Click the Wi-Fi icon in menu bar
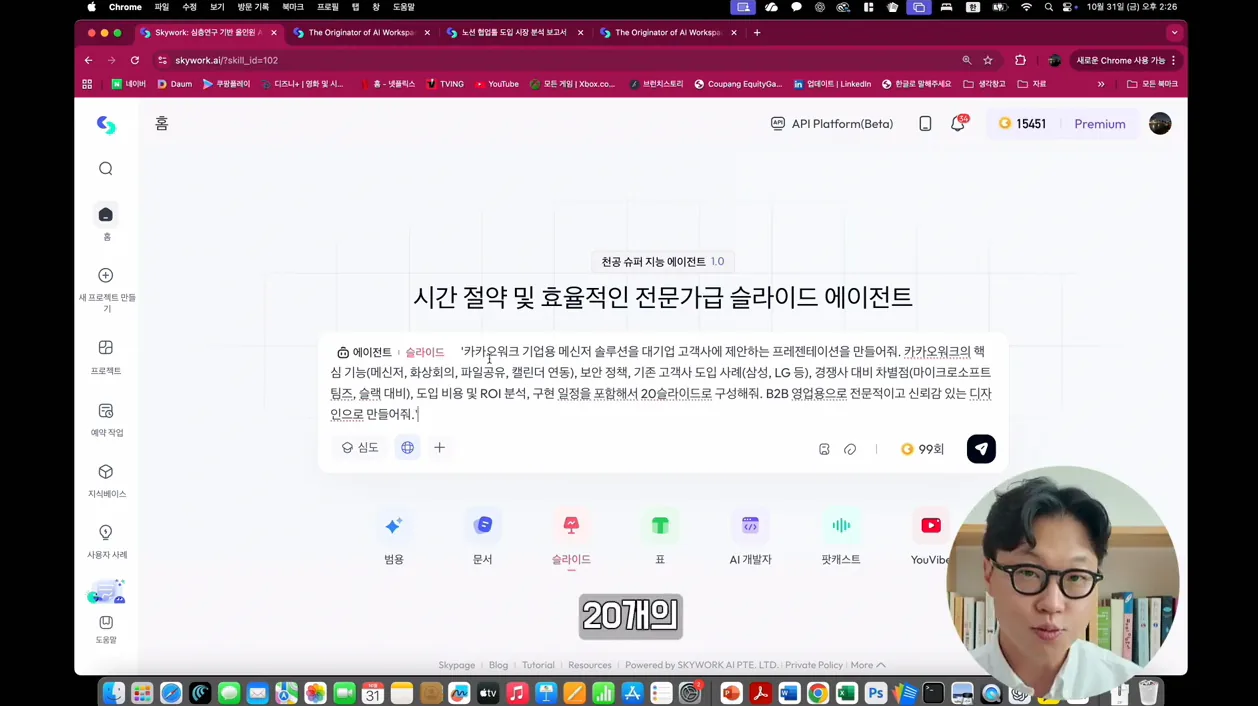Viewport: 1258px width, 706px height. pyautogui.click(x=1026, y=7)
